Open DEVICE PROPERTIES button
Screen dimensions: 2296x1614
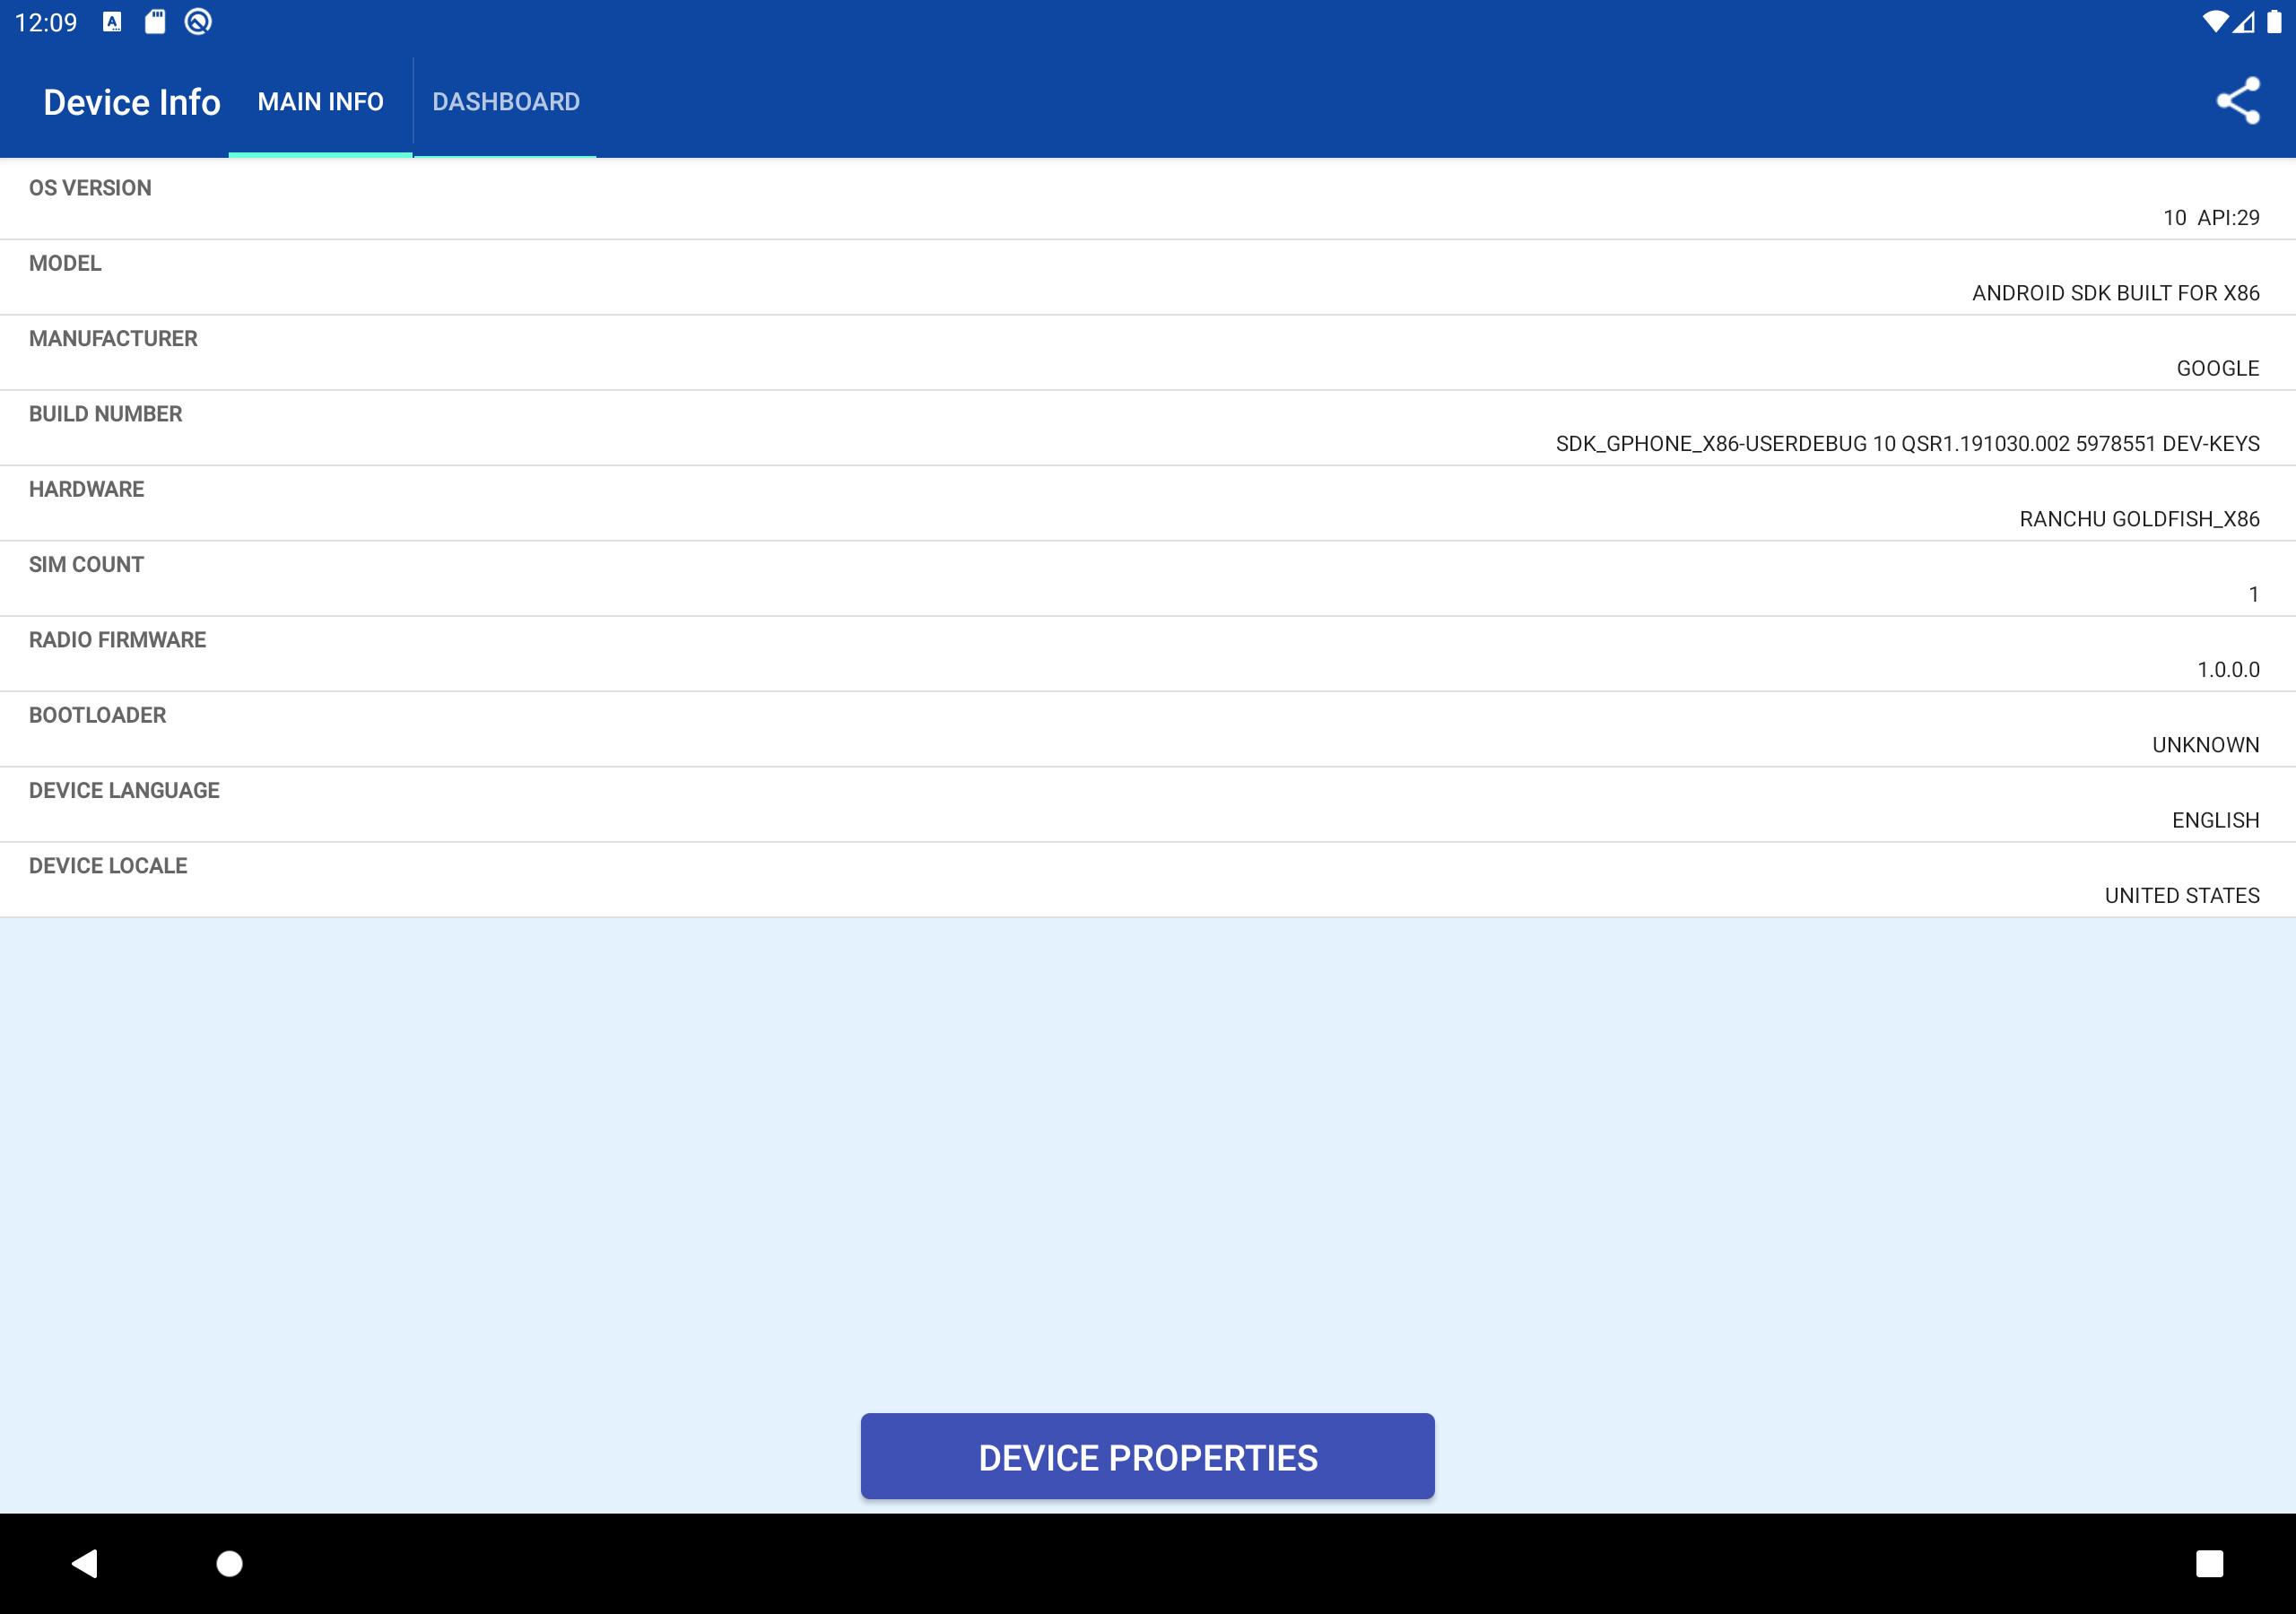click(x=1148, y=1456)
